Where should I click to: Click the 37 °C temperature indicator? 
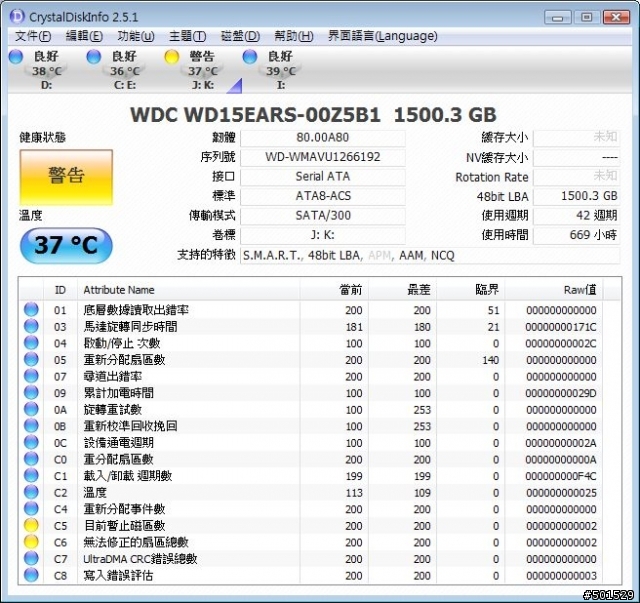(x=66, y=245)
